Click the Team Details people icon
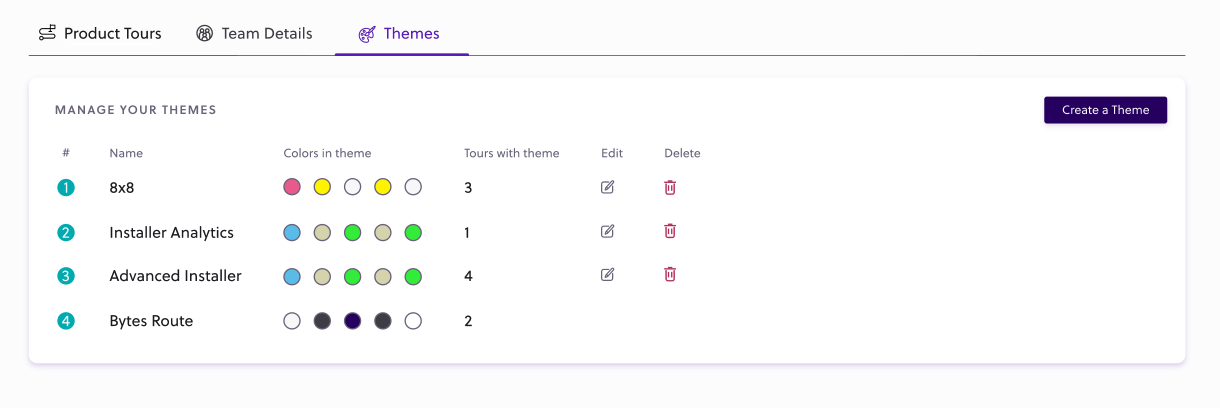The height and width of the screenshot is (408, 1220). click(x=205, y=34)
